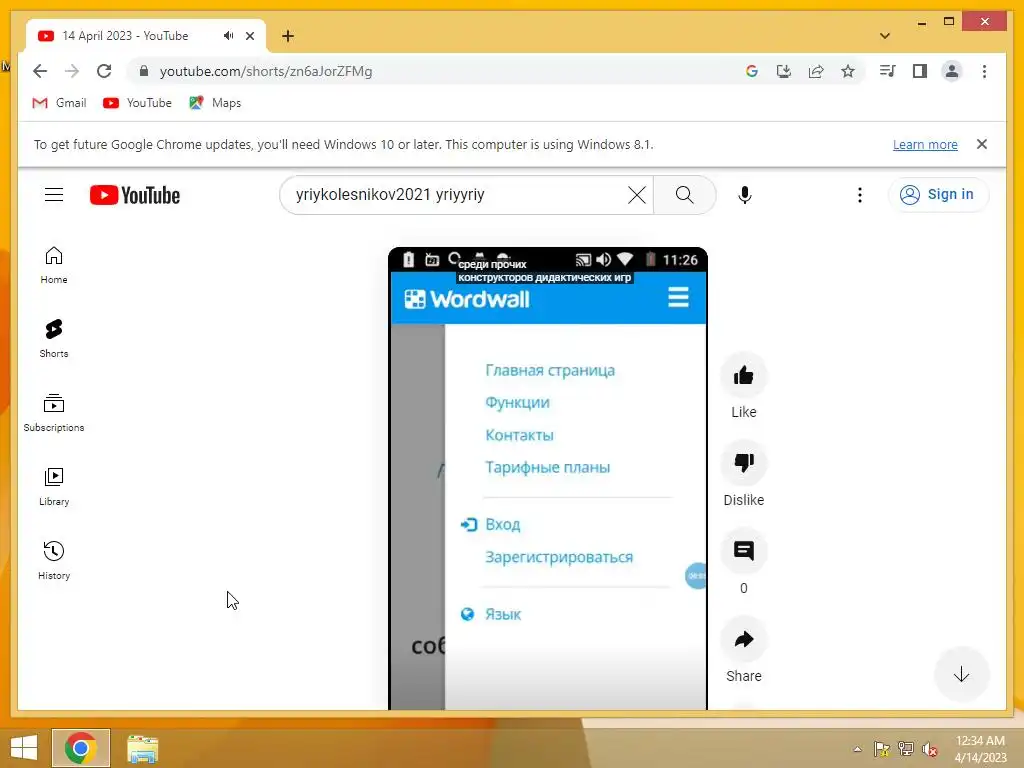Show hidden tray icons arrow
The height and width of the screenshot is (768, 1024).
(857, 749)
